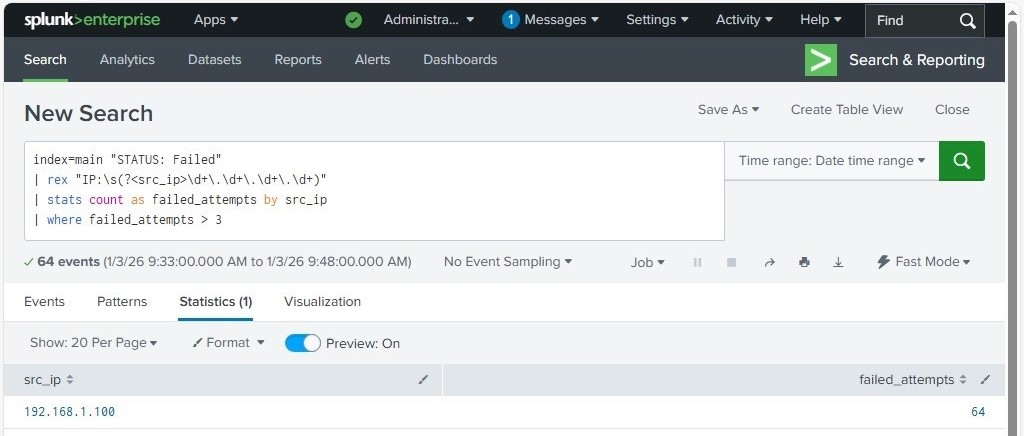Select the Statistics (1) tab

point(216,302)
